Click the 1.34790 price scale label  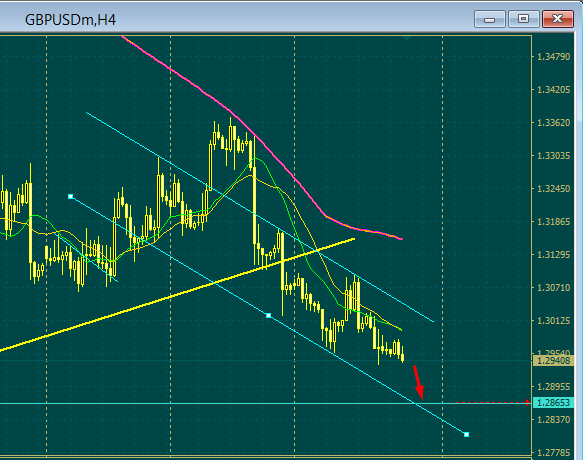coord(554,57)
